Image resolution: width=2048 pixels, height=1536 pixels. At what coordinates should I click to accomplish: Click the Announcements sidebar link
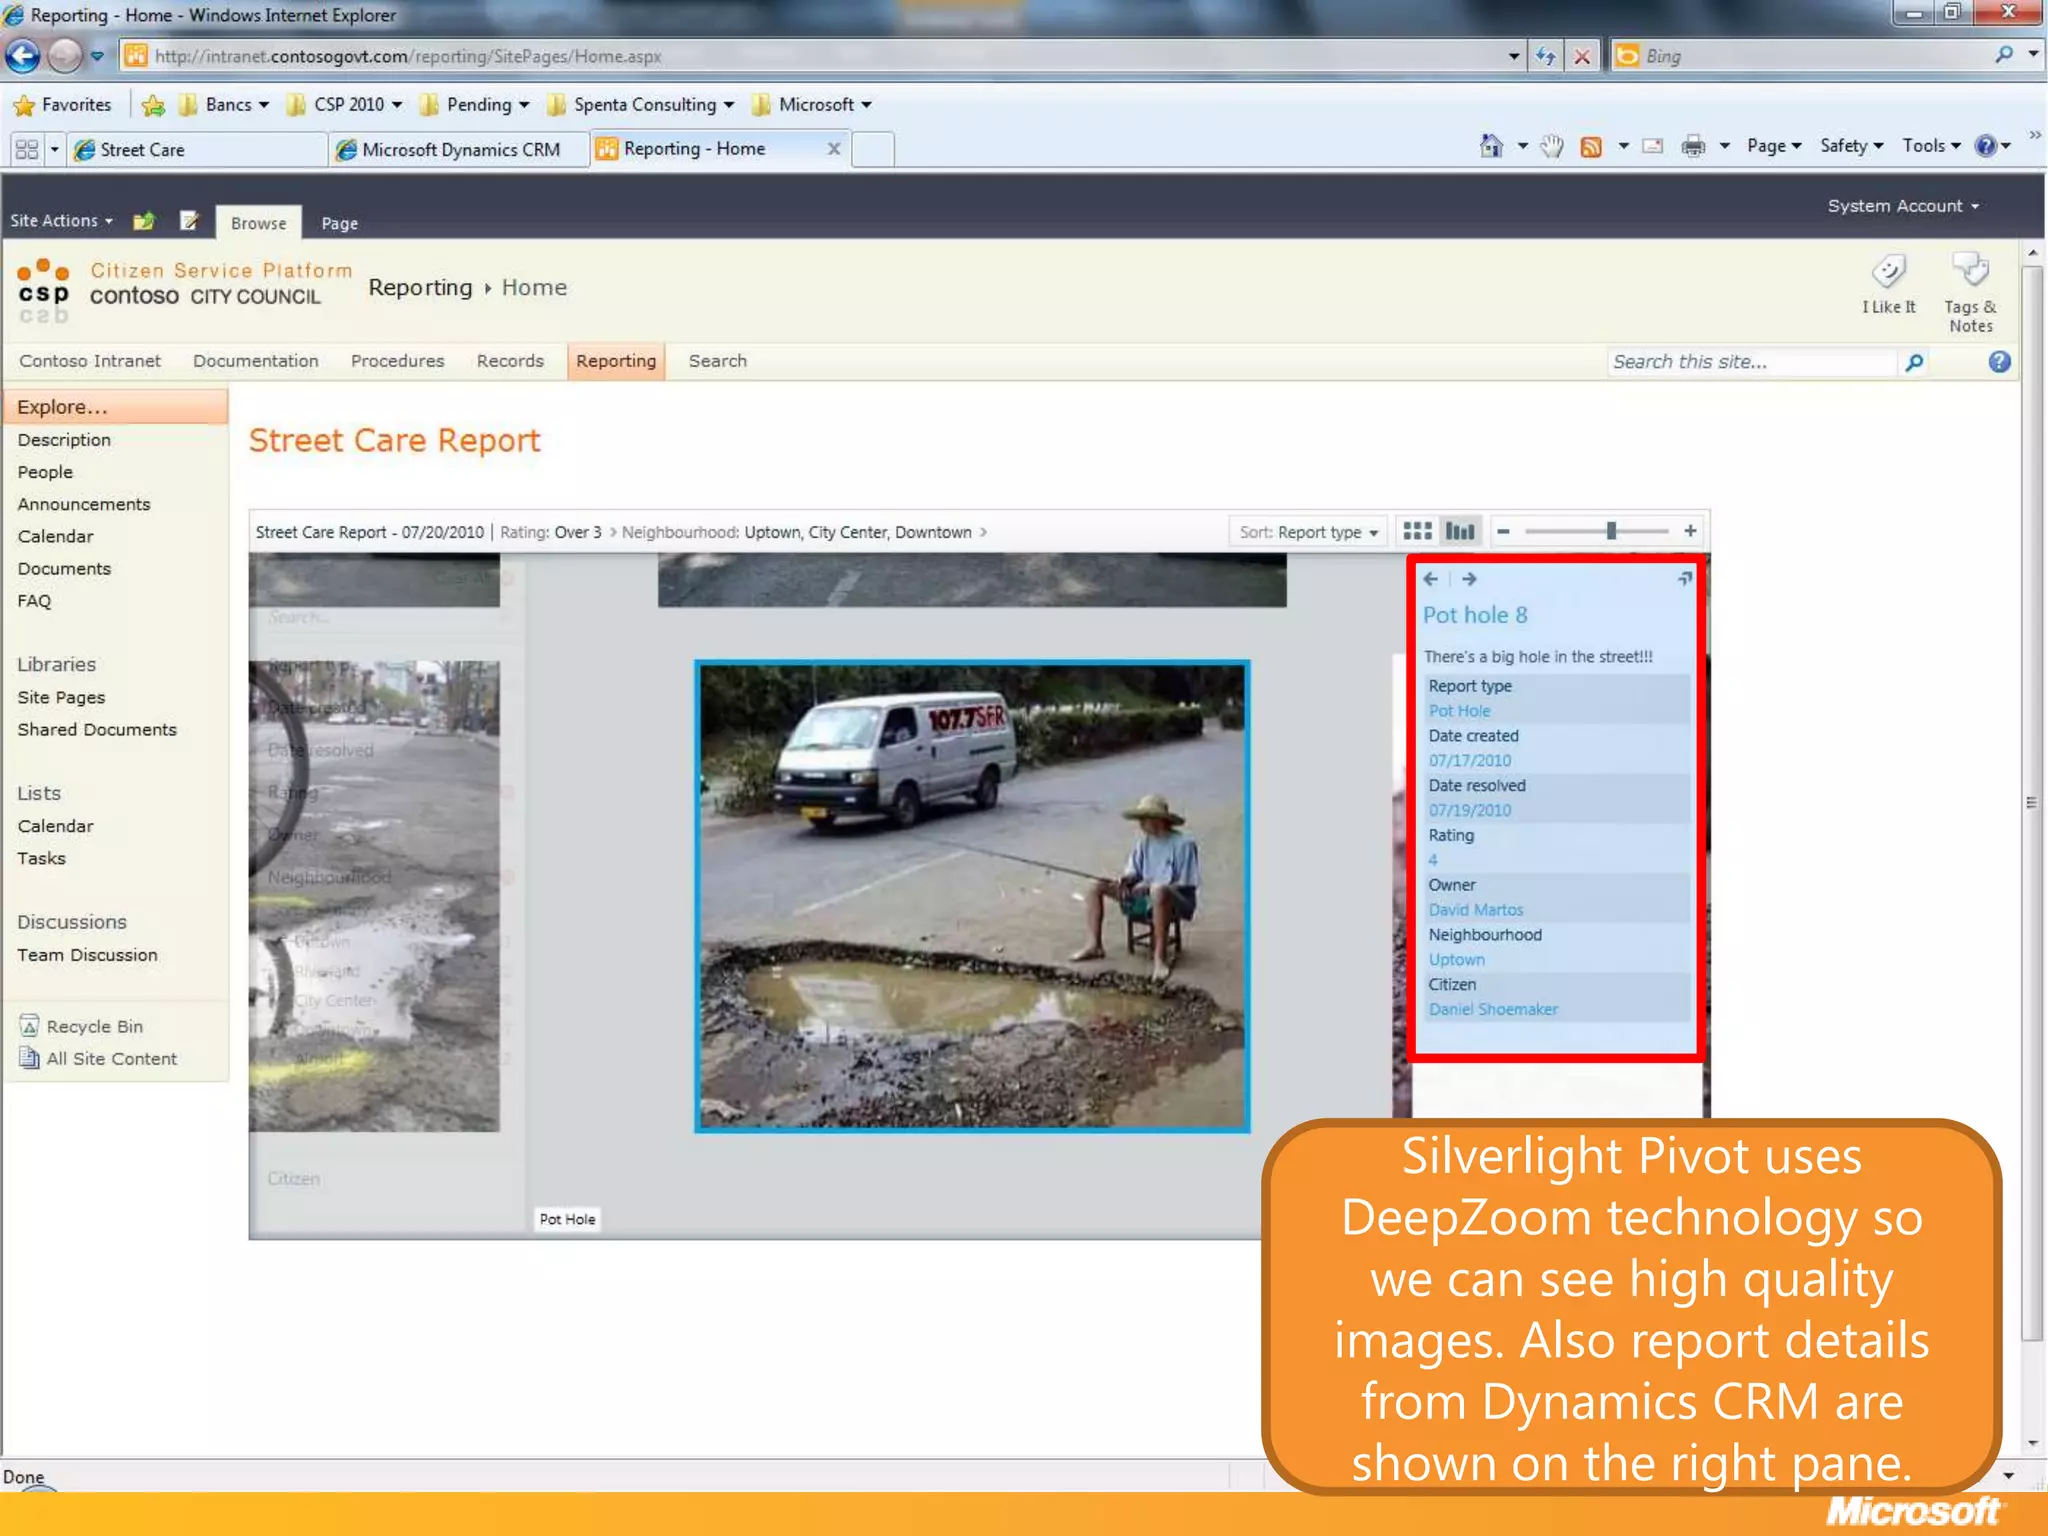click(x=84, y=504)
